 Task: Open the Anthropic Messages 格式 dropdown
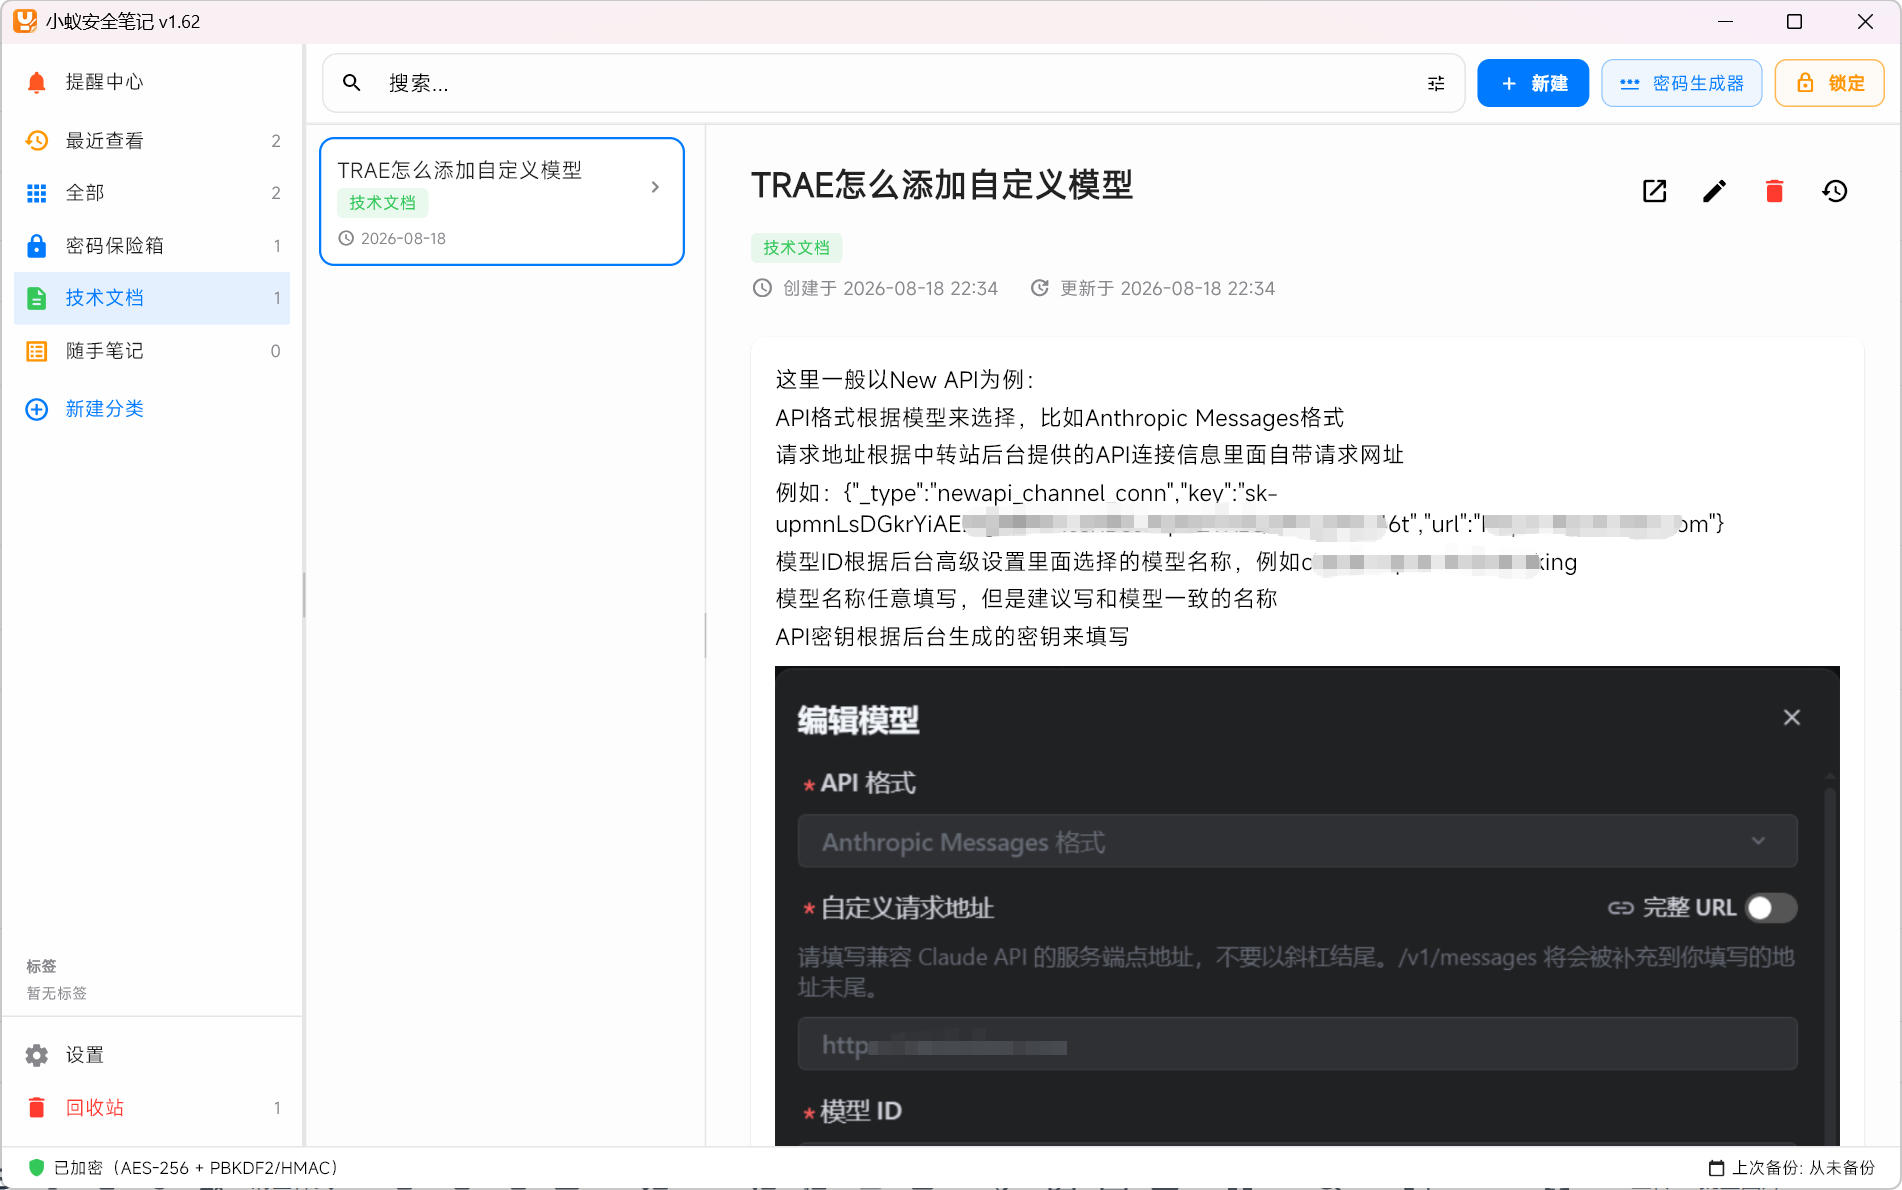pos(1298,842)
